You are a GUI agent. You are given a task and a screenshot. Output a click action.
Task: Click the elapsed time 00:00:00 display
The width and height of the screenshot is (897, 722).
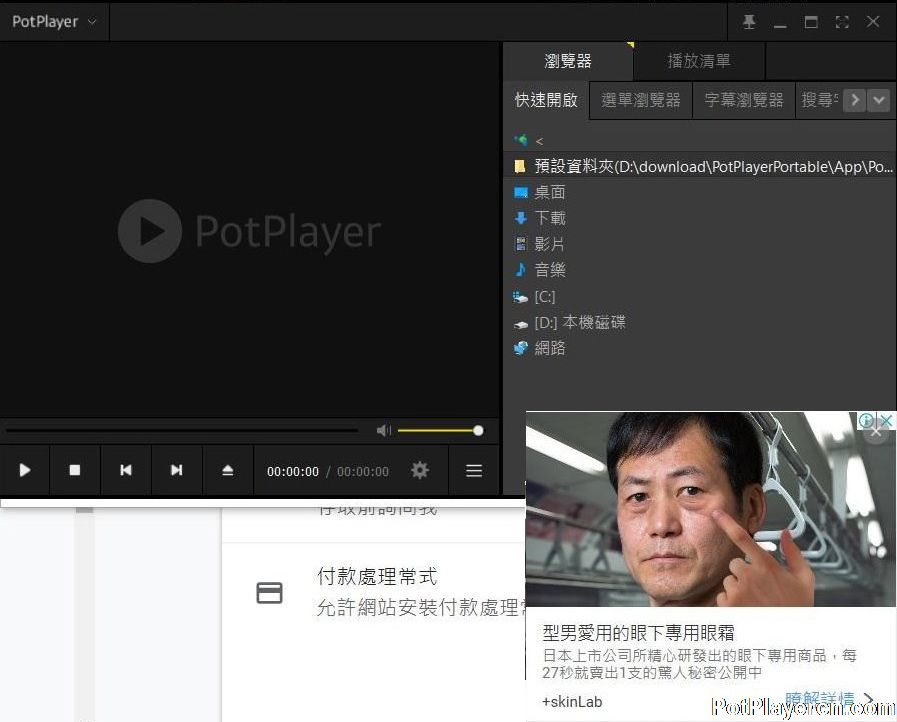293,471
